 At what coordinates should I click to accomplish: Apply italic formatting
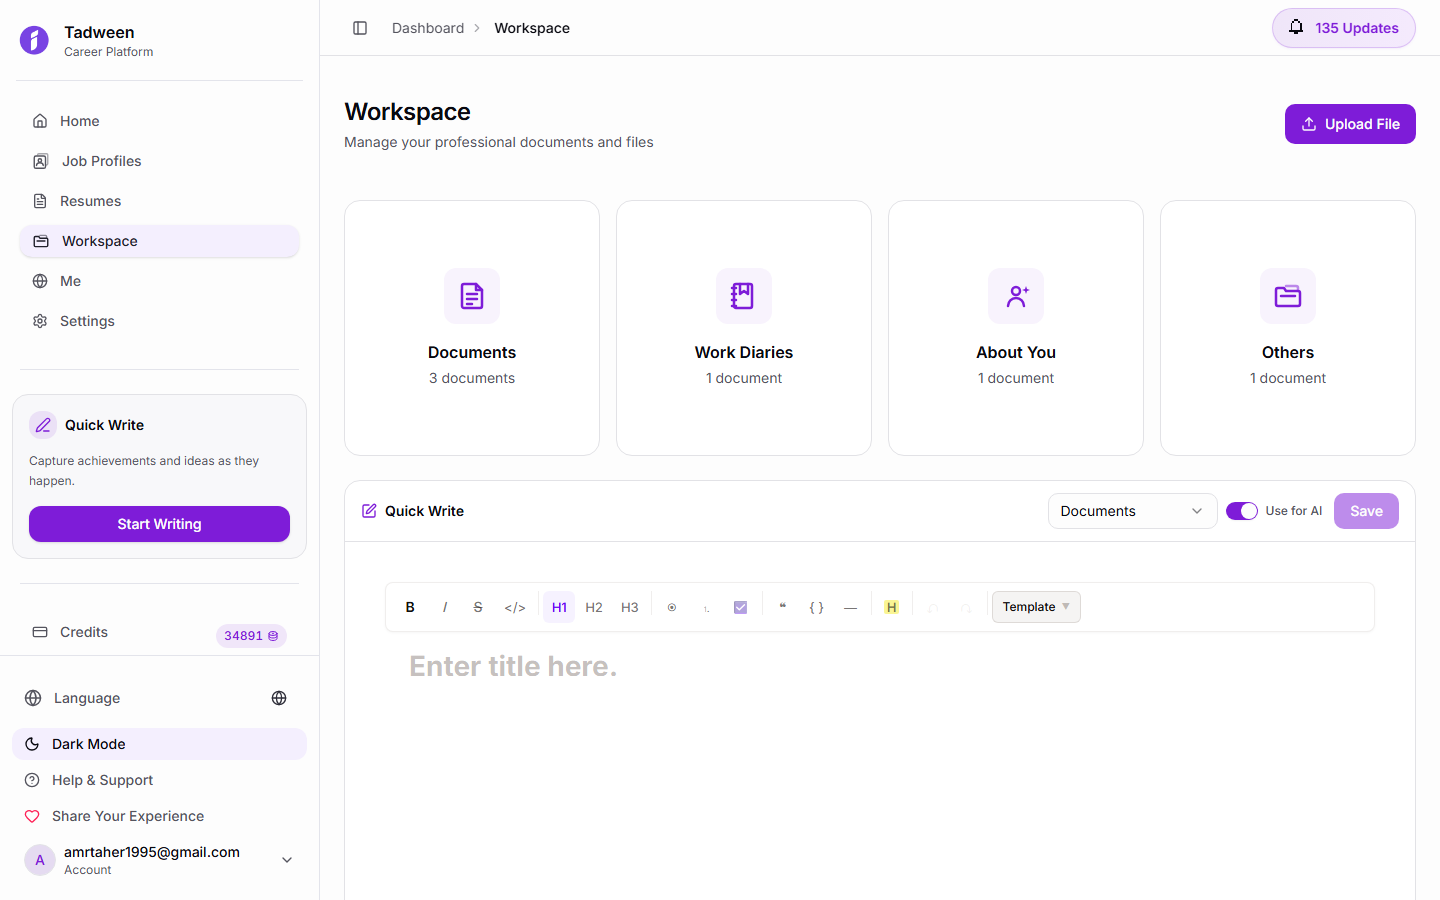tap(444, 607)
